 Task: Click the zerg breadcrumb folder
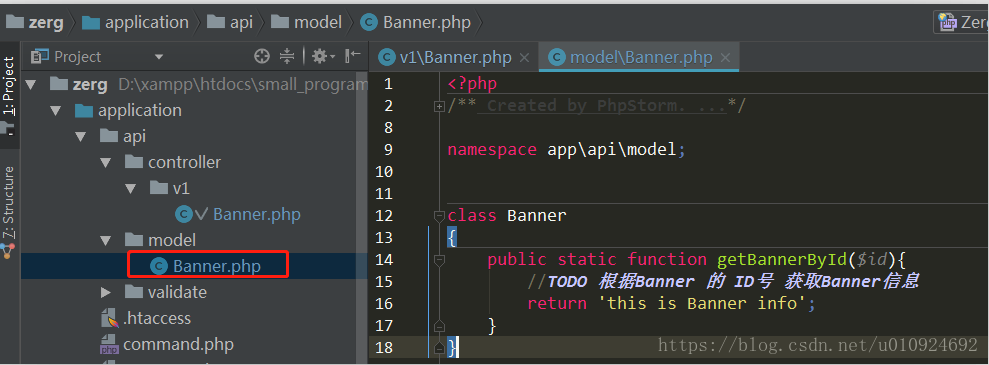(x=35, y=23)
